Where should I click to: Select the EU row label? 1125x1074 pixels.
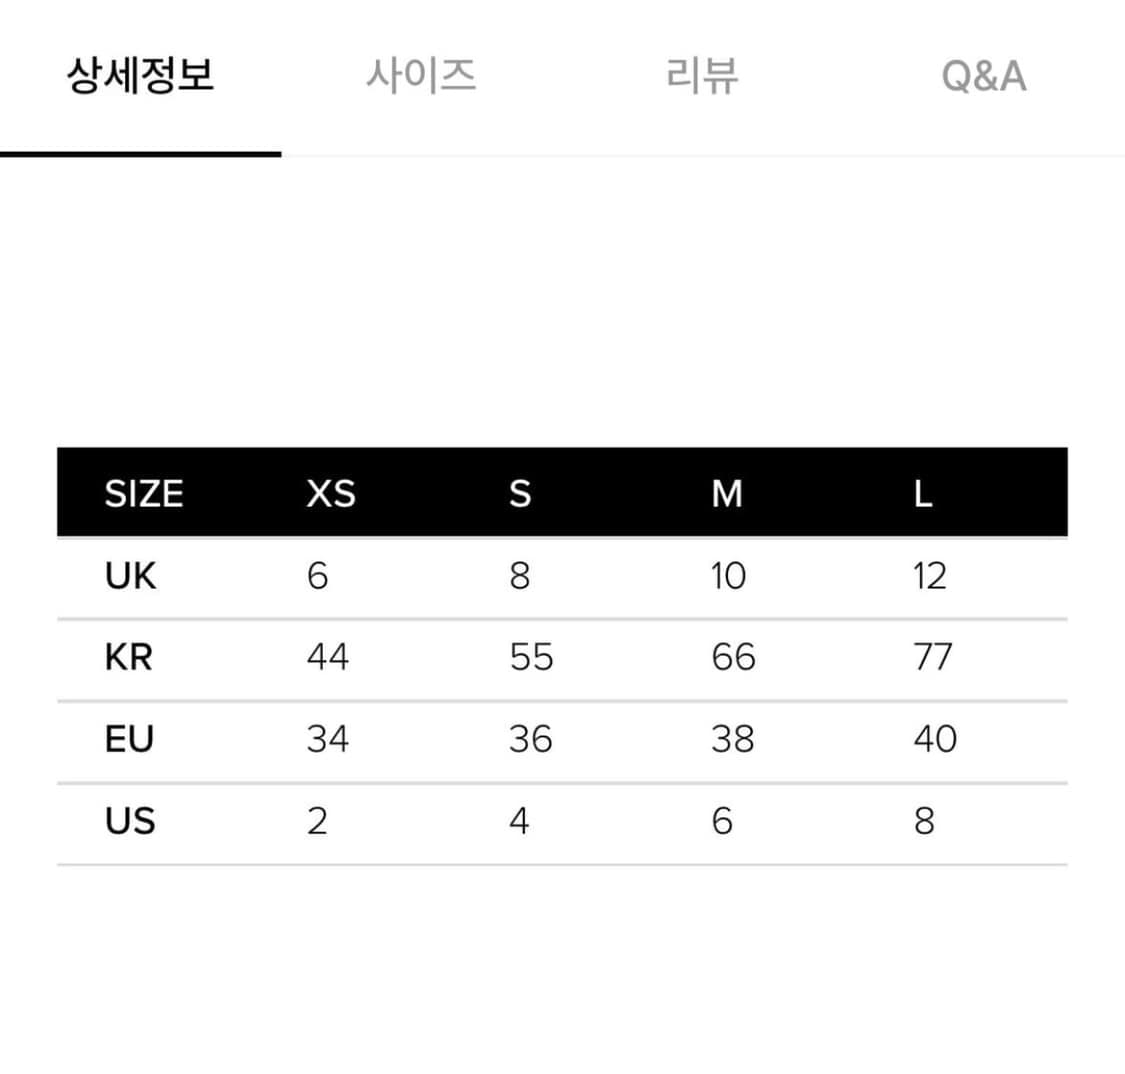(129, 739)
